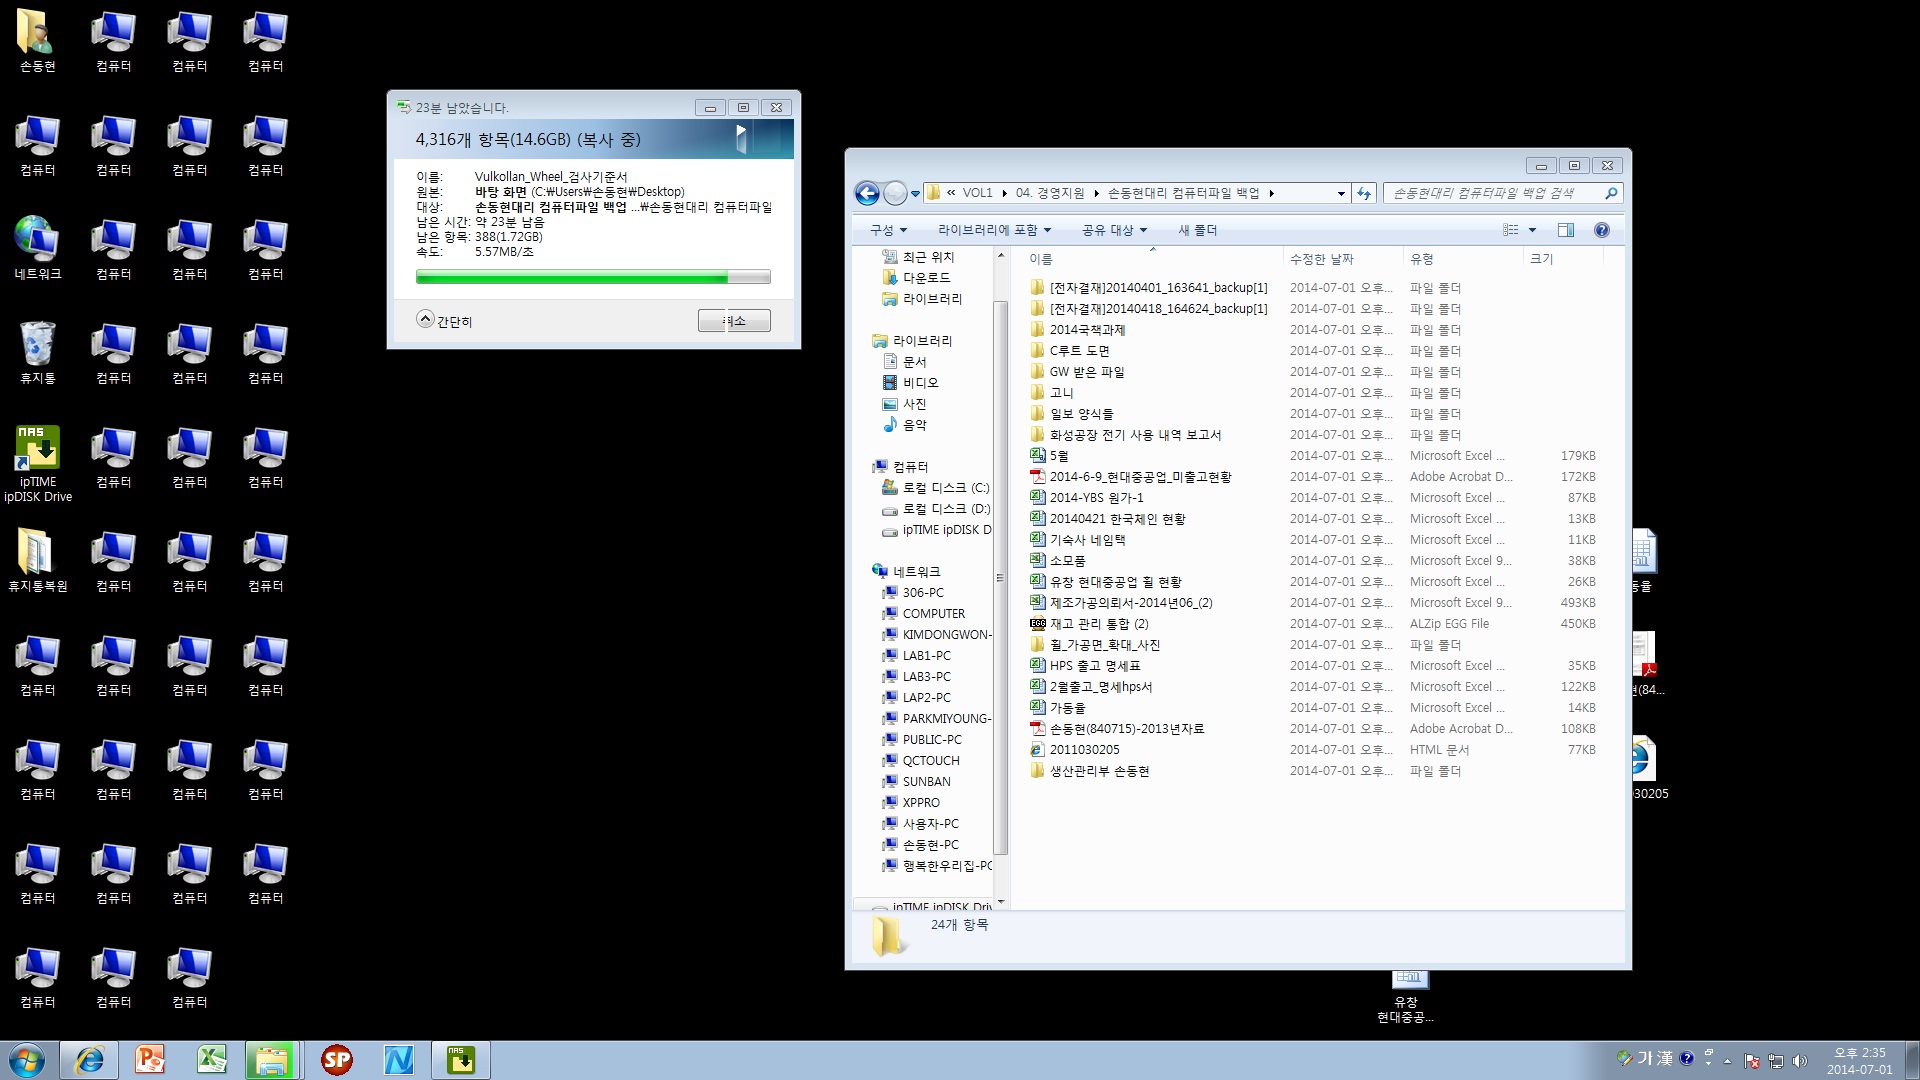Open Explorer help icon

[x=1602, y=230]
